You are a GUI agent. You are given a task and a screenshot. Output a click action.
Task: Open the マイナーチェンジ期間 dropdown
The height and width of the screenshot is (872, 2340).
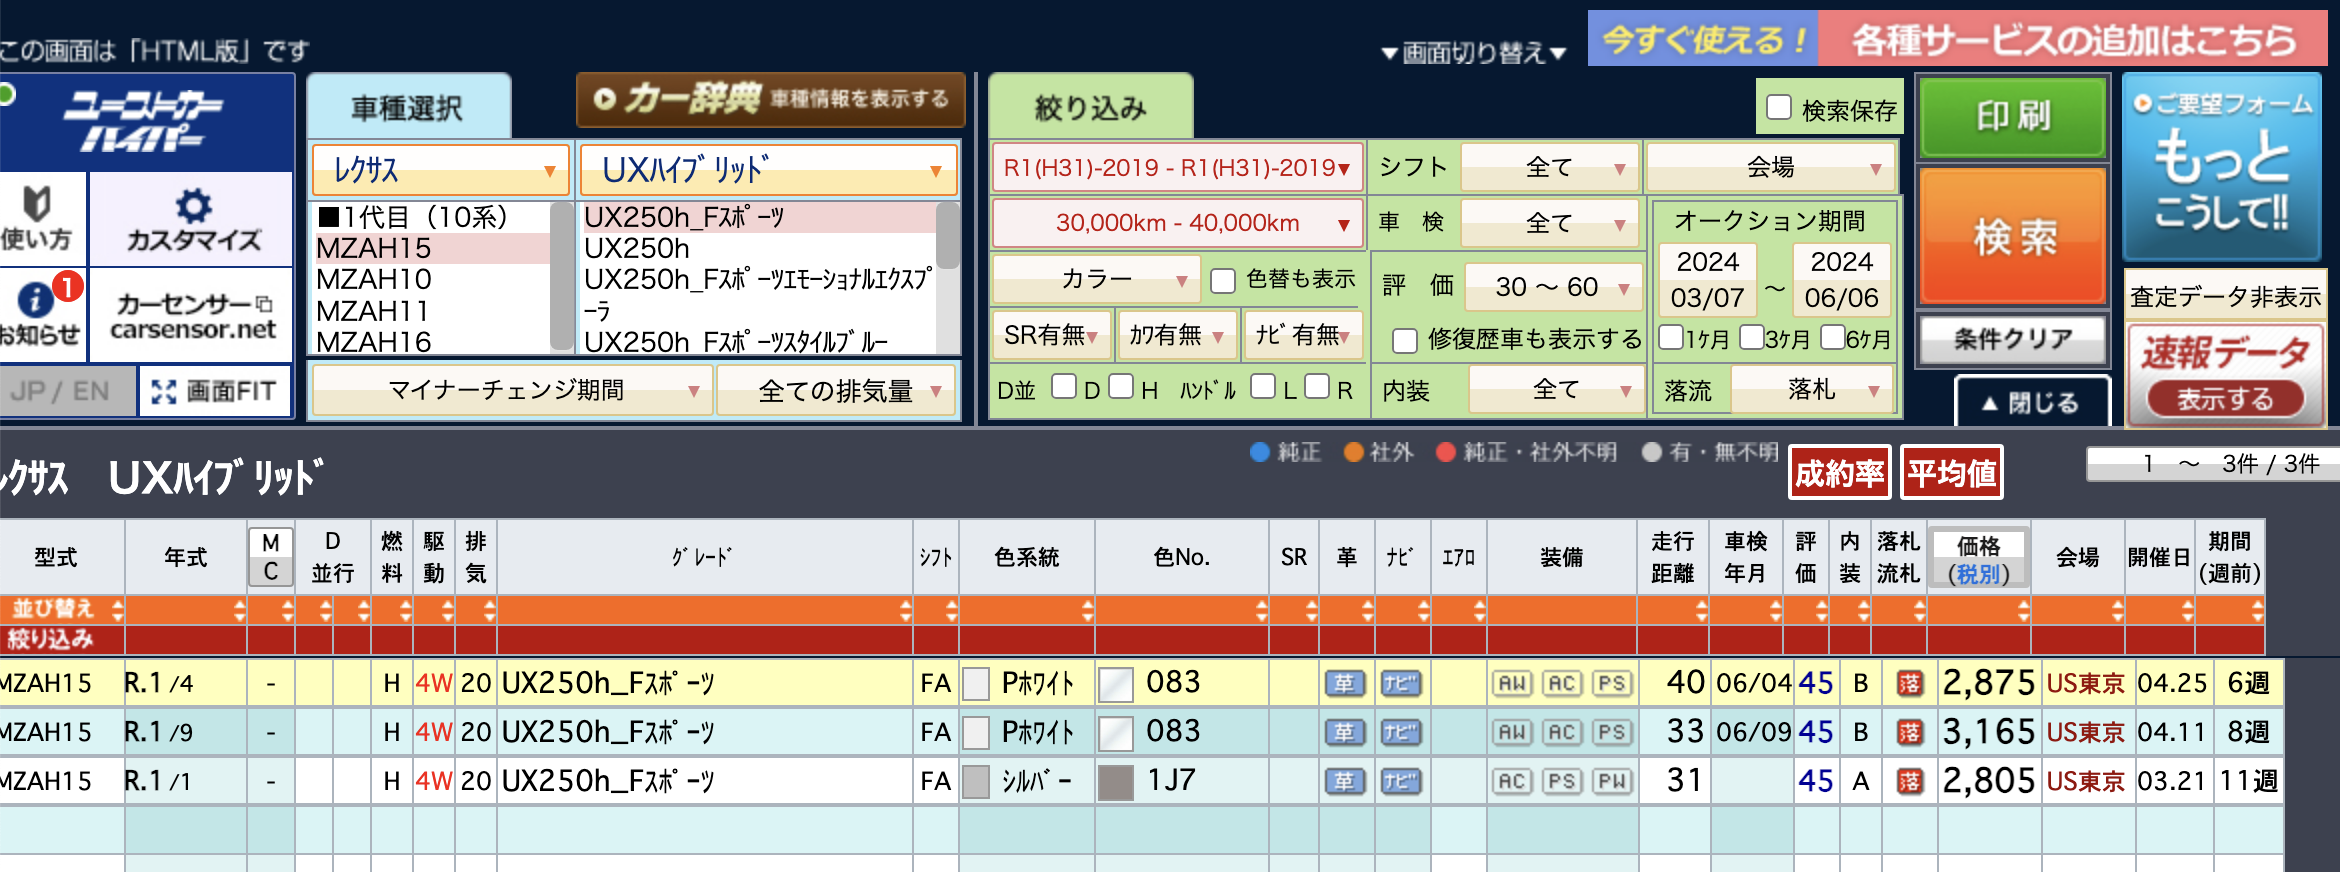[512, 391]
